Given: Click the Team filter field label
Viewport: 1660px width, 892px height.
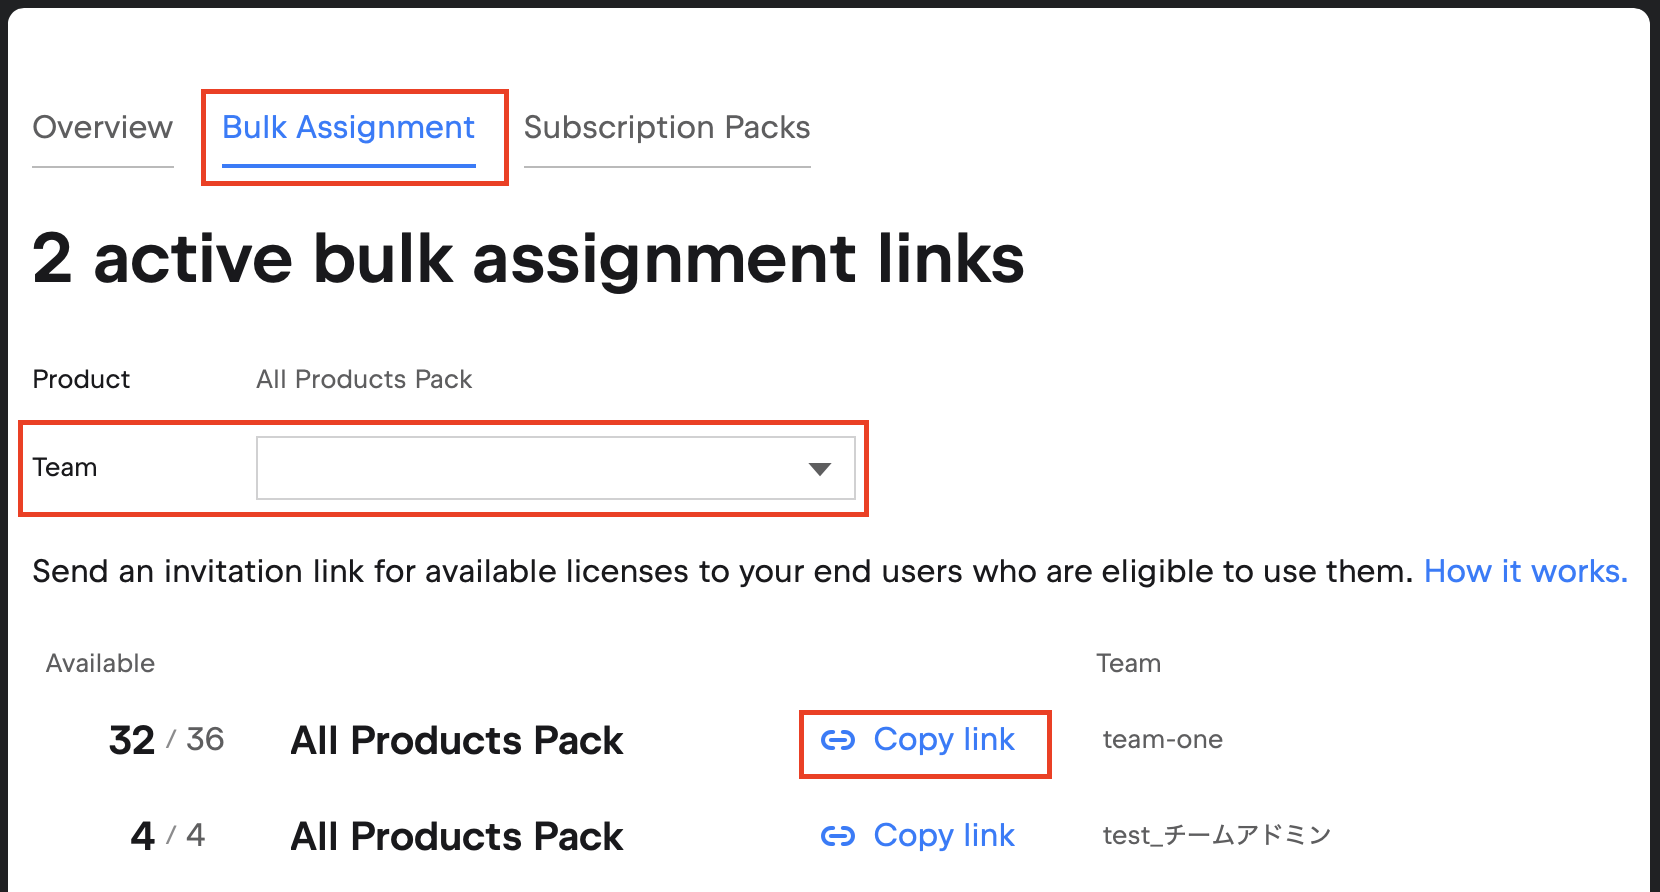Looking at the screenshot, I should 65,468.
